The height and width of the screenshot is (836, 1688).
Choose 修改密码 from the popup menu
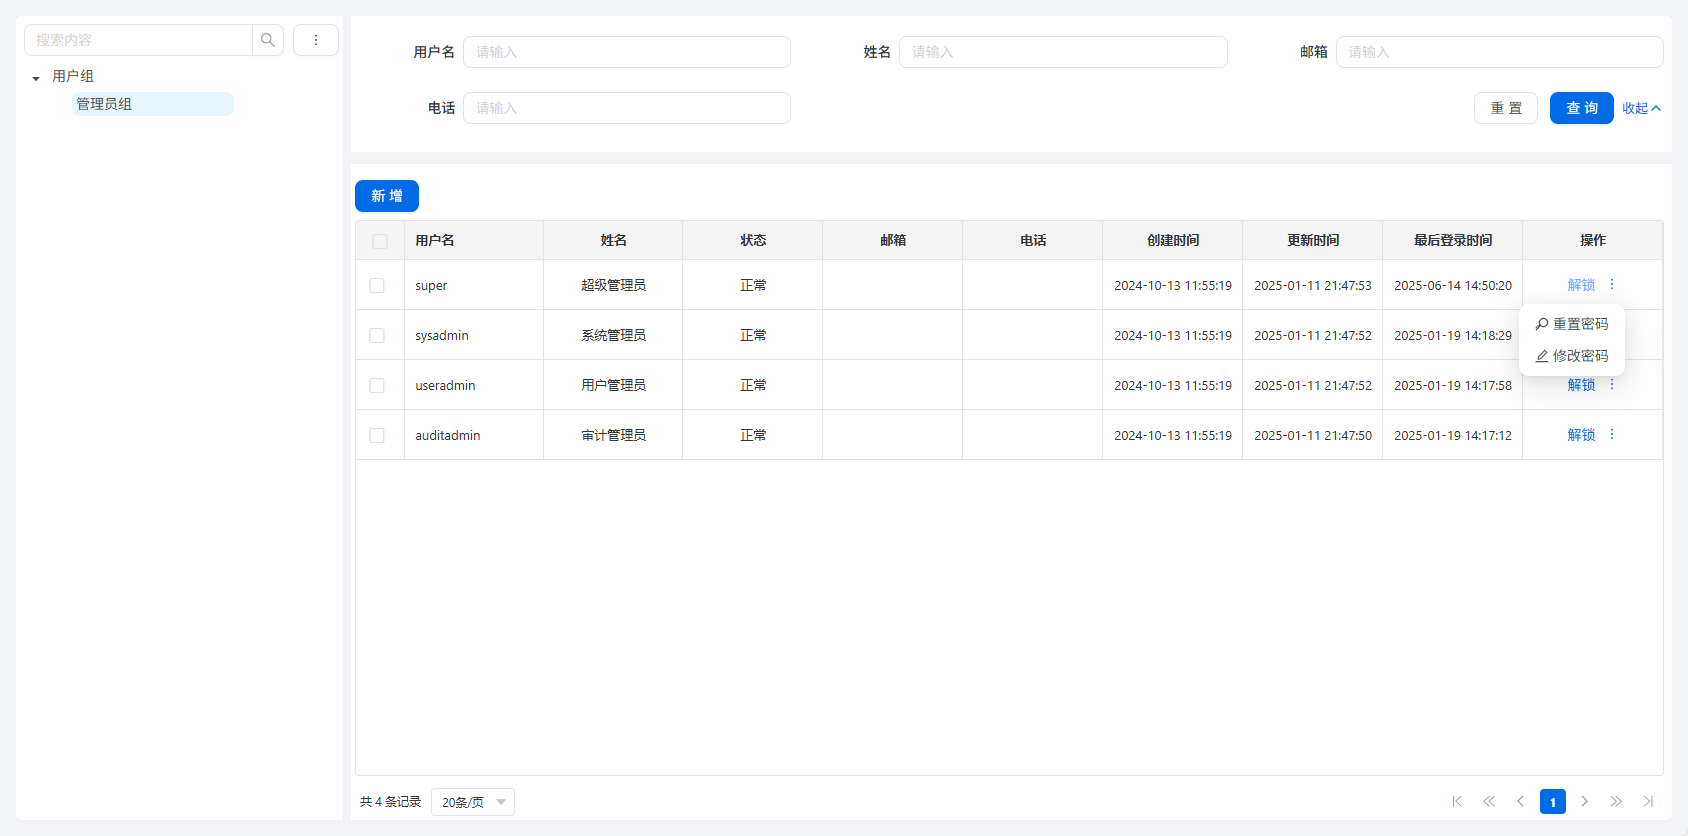tap(1572, 356)
